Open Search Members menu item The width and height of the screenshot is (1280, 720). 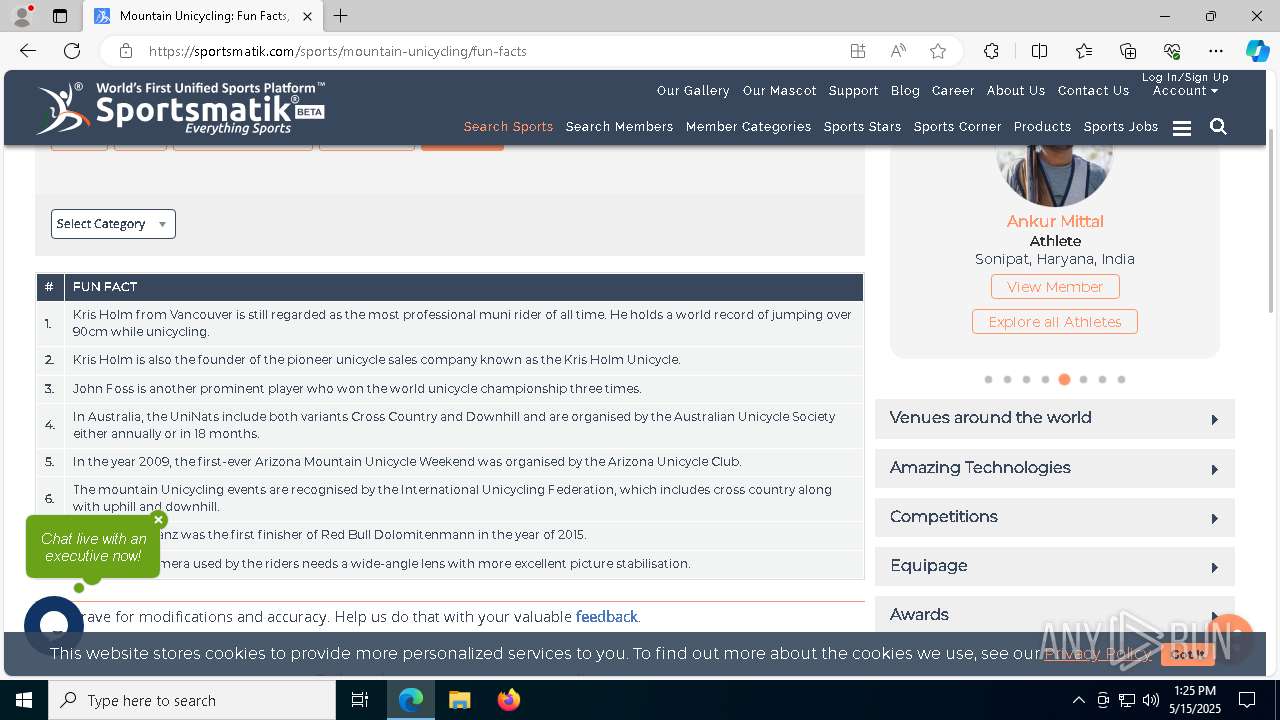(x=619, y=127)
